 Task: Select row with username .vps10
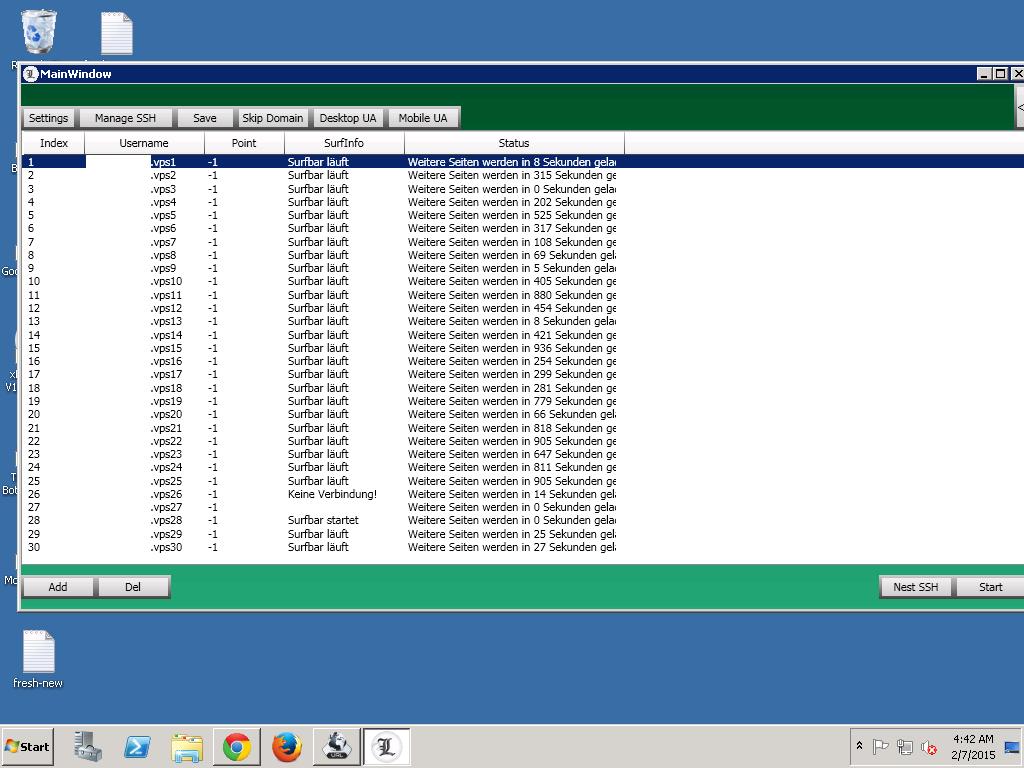(522, 281)
